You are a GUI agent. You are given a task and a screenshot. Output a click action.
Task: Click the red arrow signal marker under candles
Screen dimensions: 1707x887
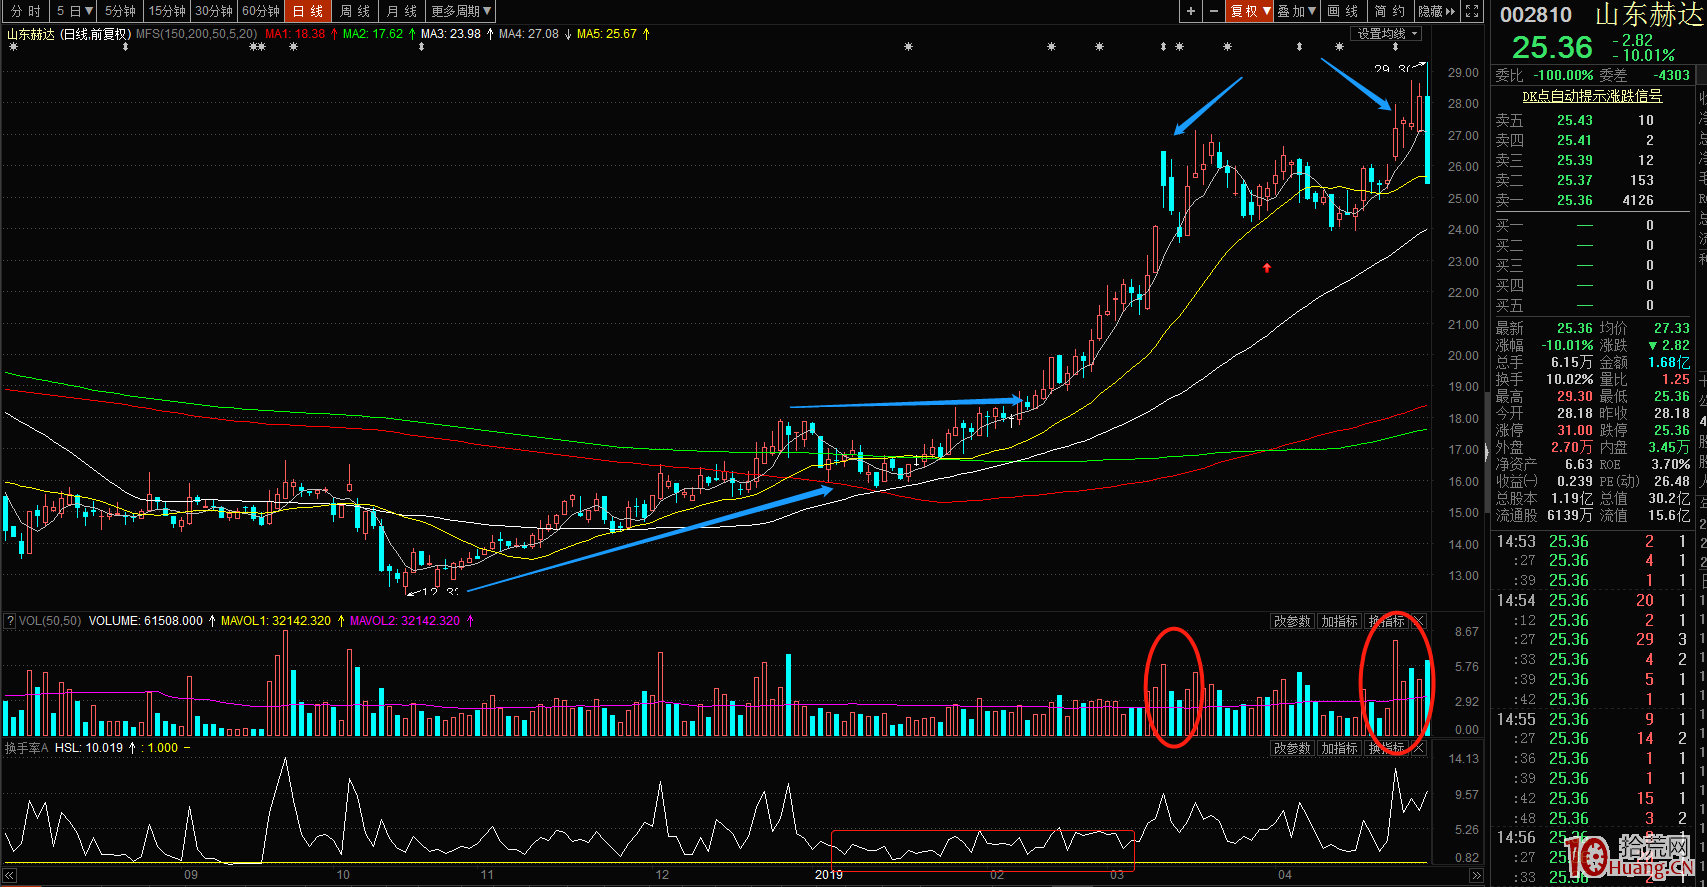1267,267
